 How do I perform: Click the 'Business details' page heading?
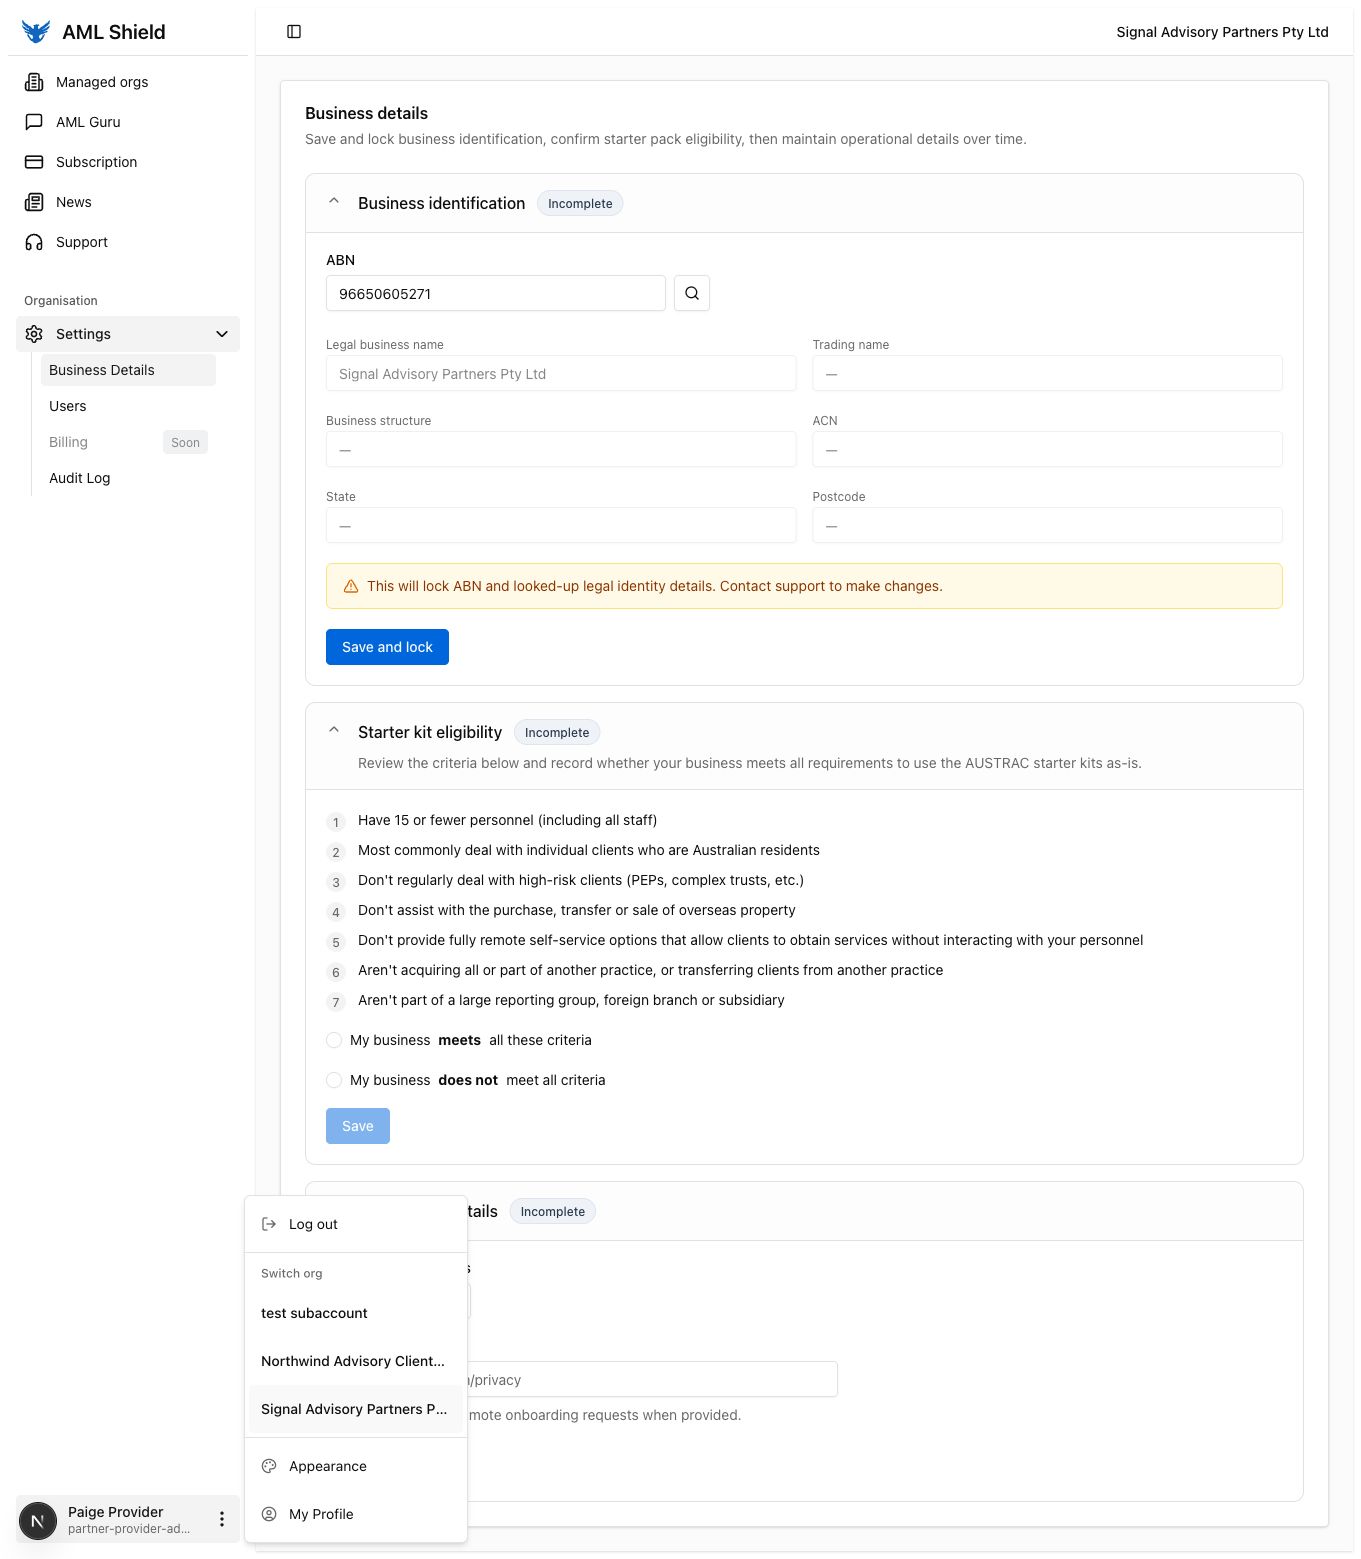pos(366,113)
